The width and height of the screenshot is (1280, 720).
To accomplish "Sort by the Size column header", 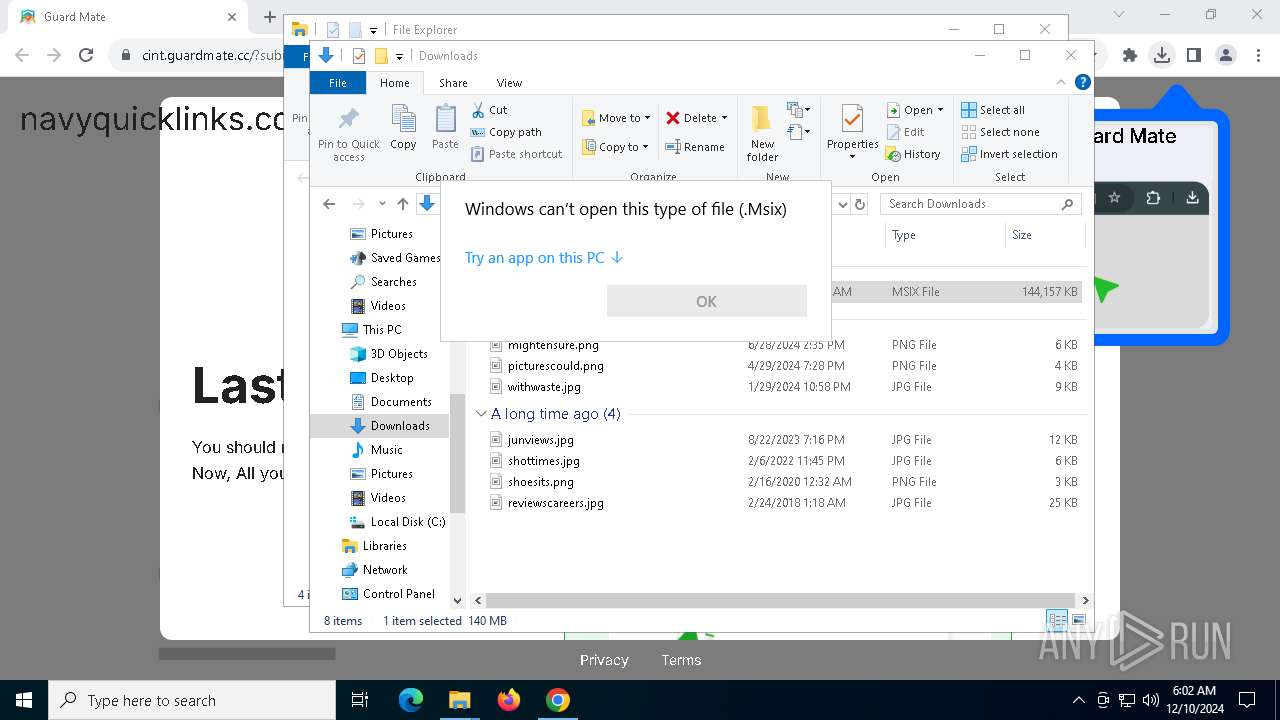I will click(1044, 235).
